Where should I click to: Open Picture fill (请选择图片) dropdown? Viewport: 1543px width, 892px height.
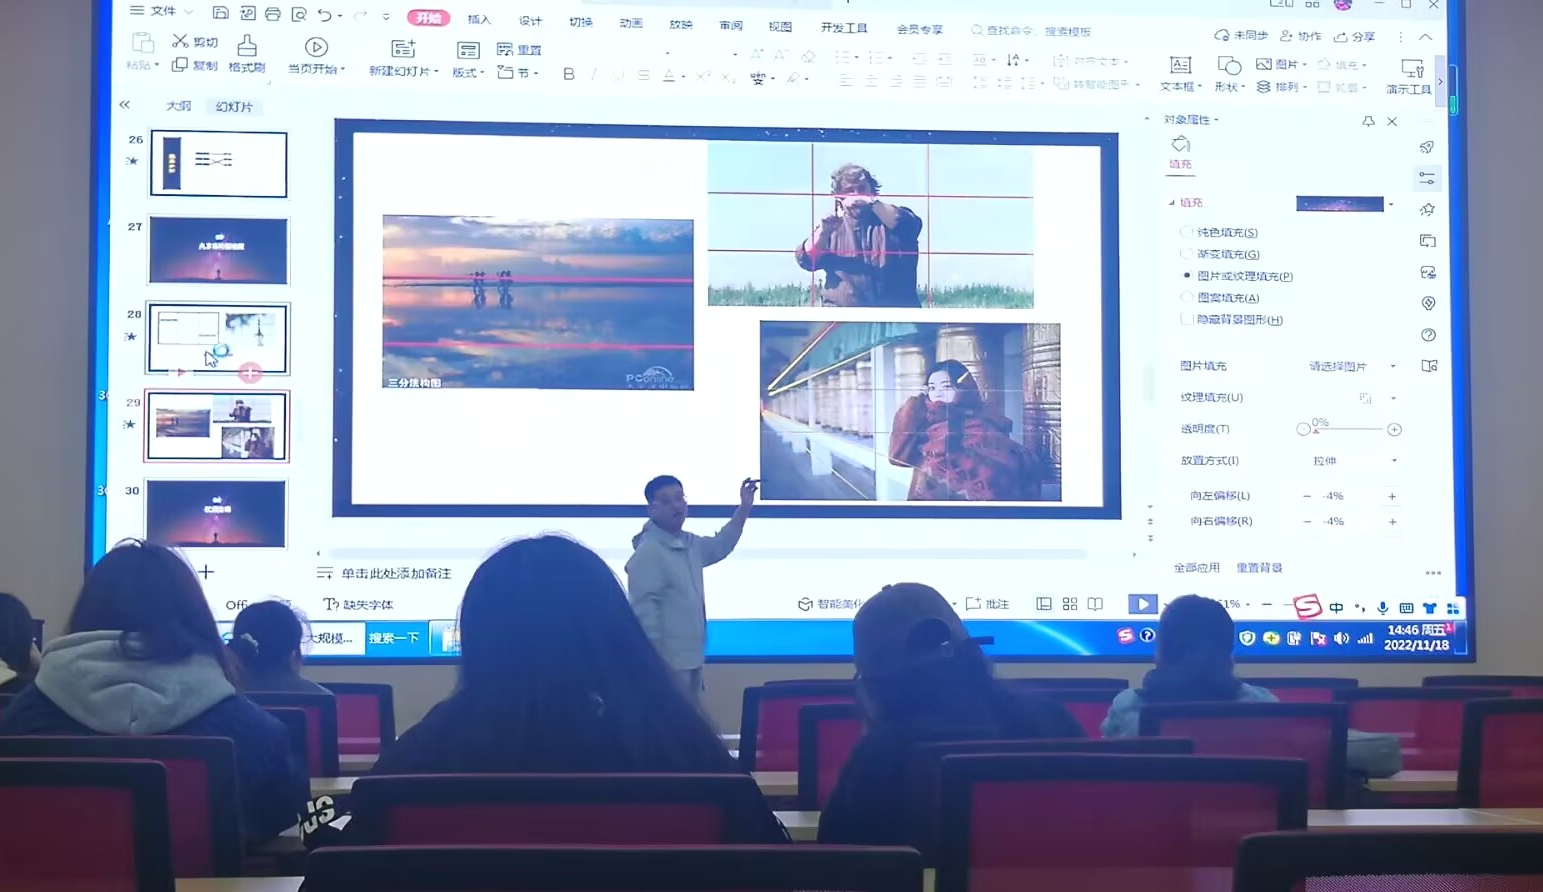(1393, 366)
